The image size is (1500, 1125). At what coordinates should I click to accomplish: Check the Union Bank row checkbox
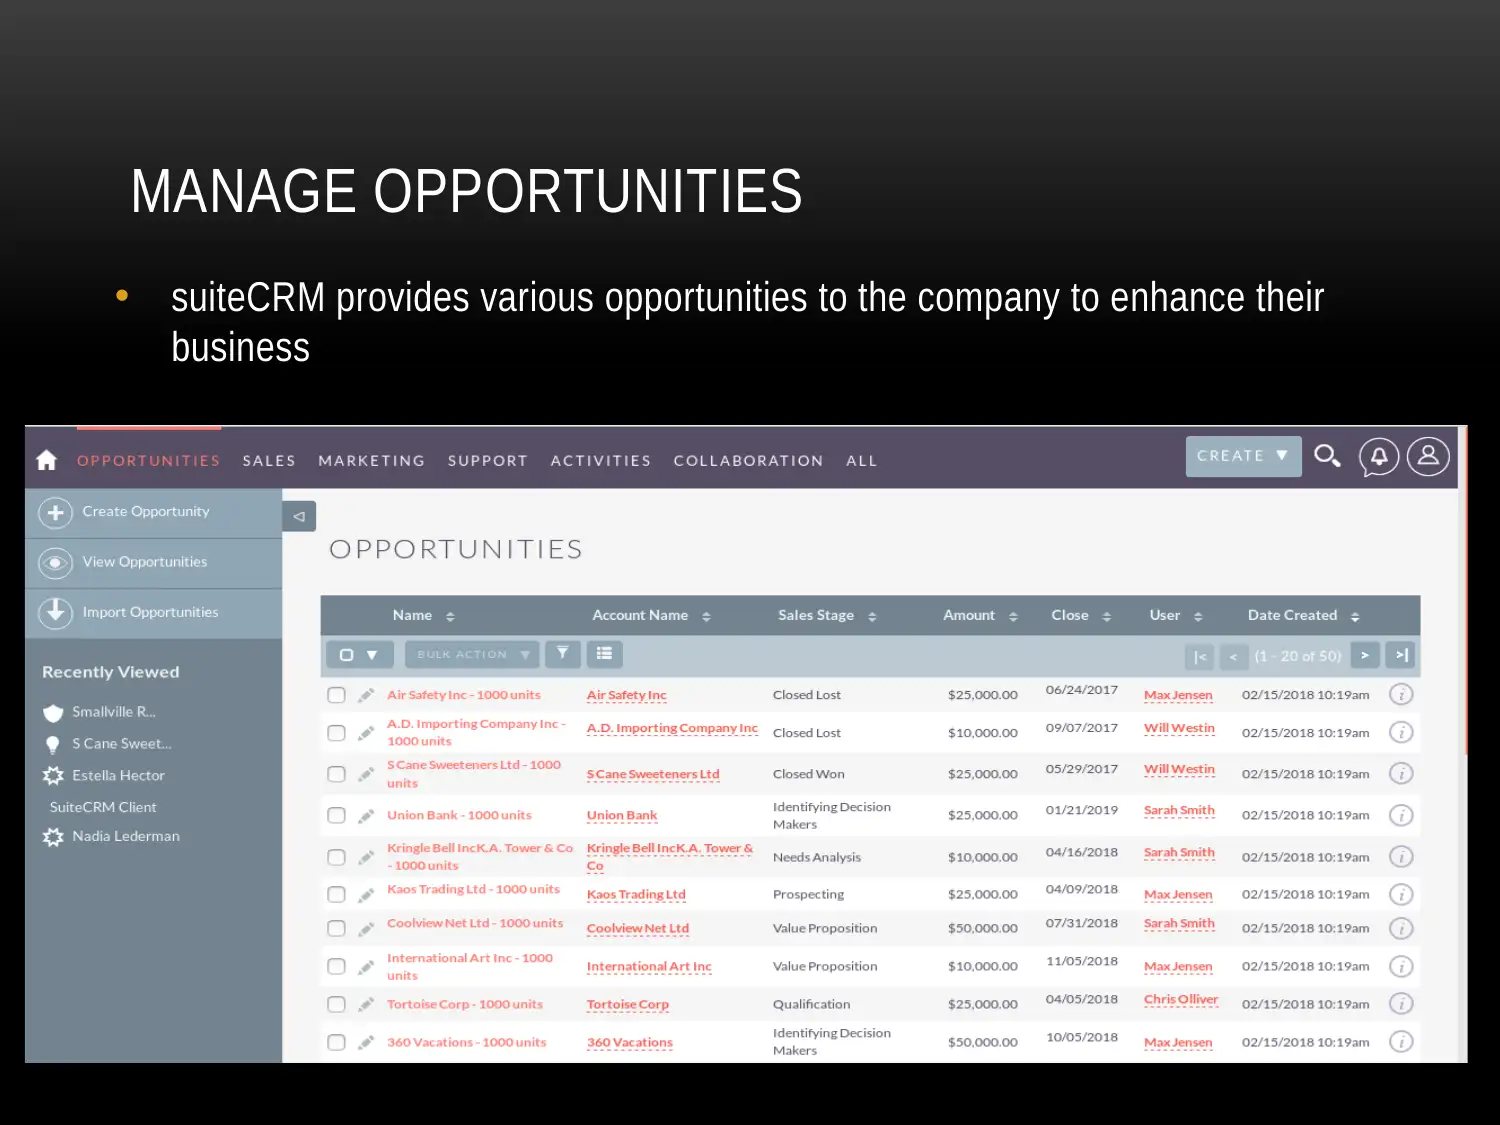click(336, 815)
